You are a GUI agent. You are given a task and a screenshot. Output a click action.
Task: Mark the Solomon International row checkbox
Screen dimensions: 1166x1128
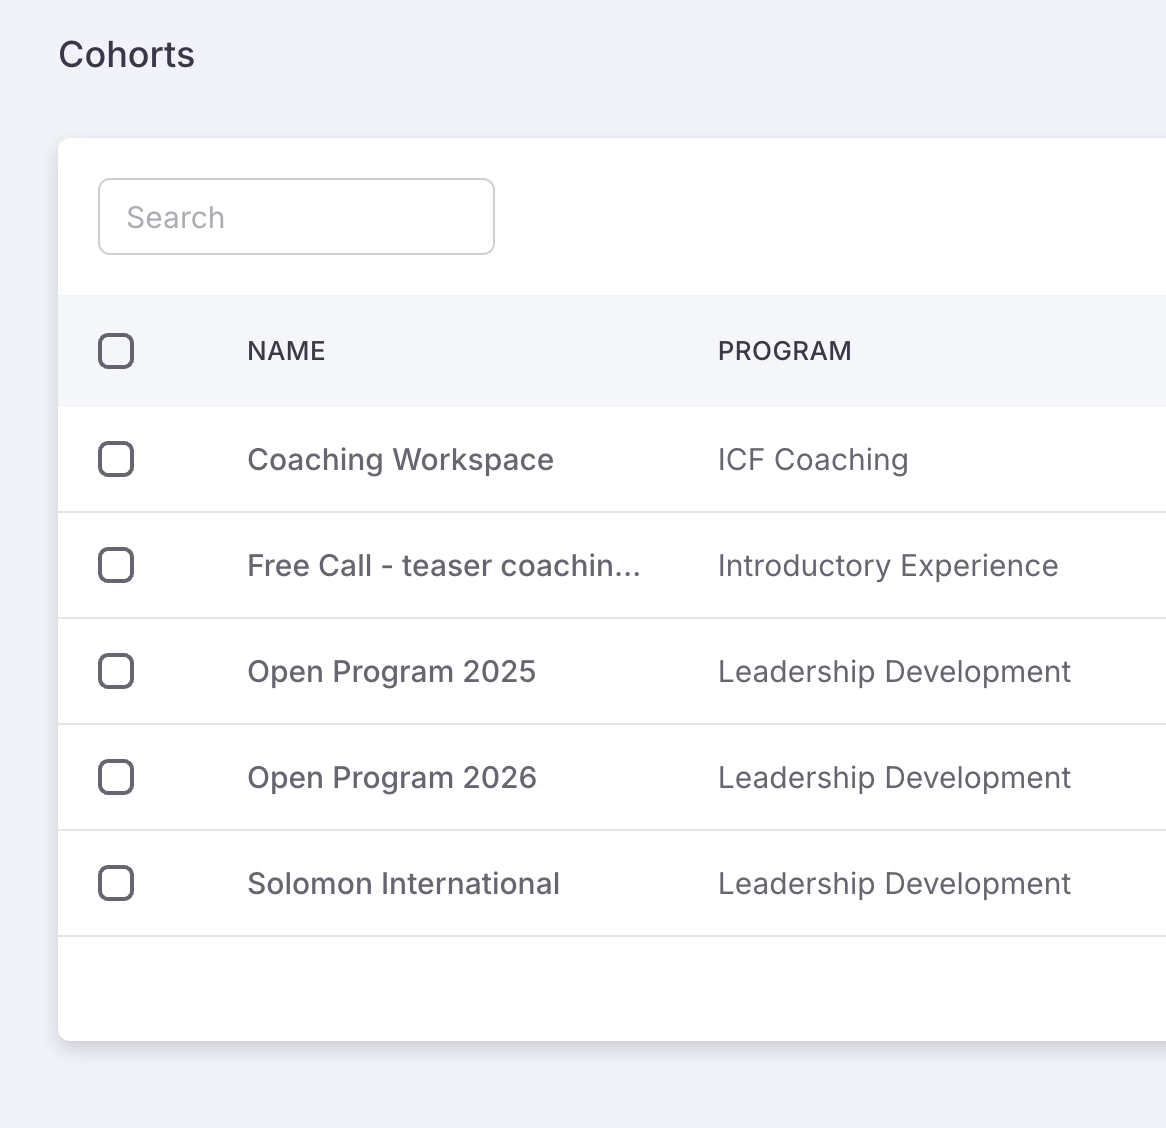click(116, 884)
